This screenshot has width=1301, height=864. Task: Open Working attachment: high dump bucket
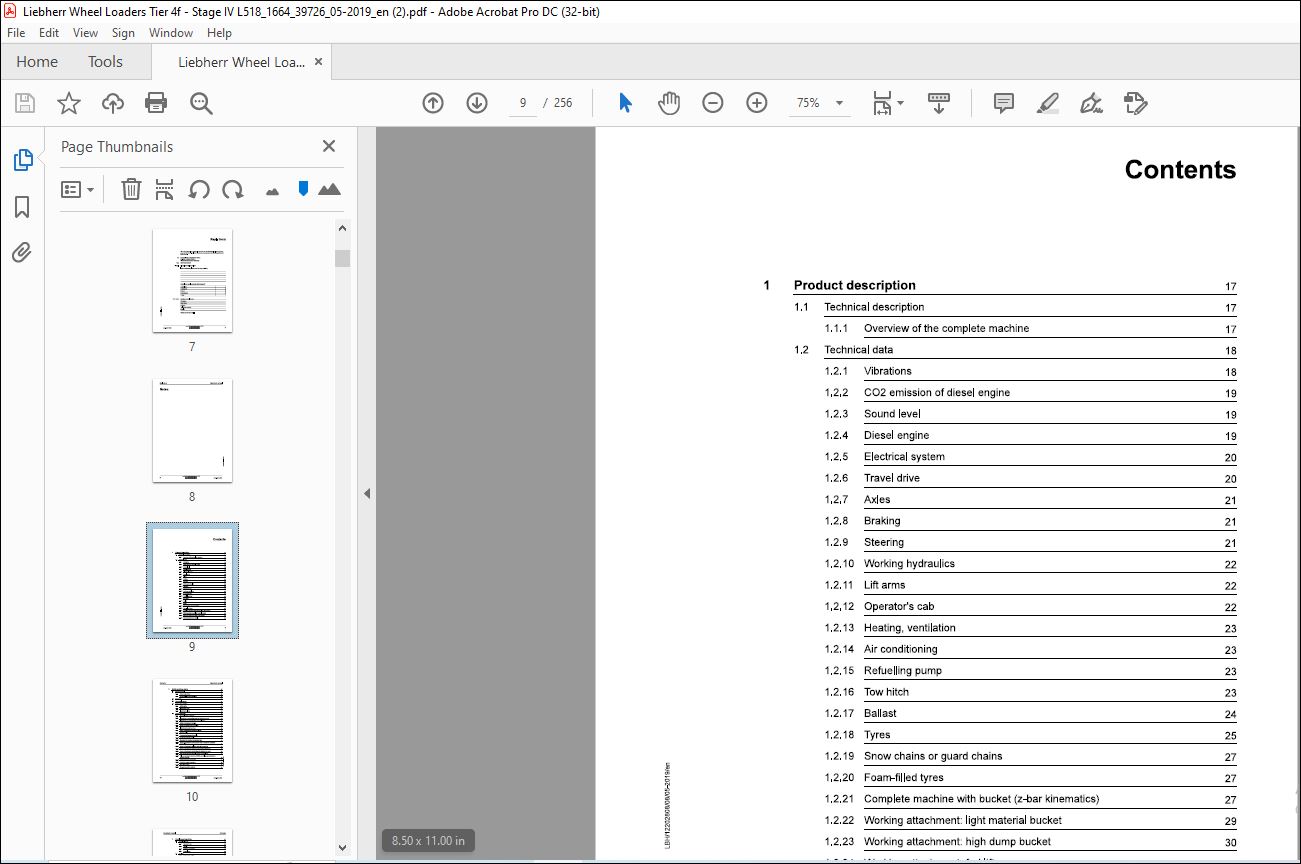coord(957,842)
